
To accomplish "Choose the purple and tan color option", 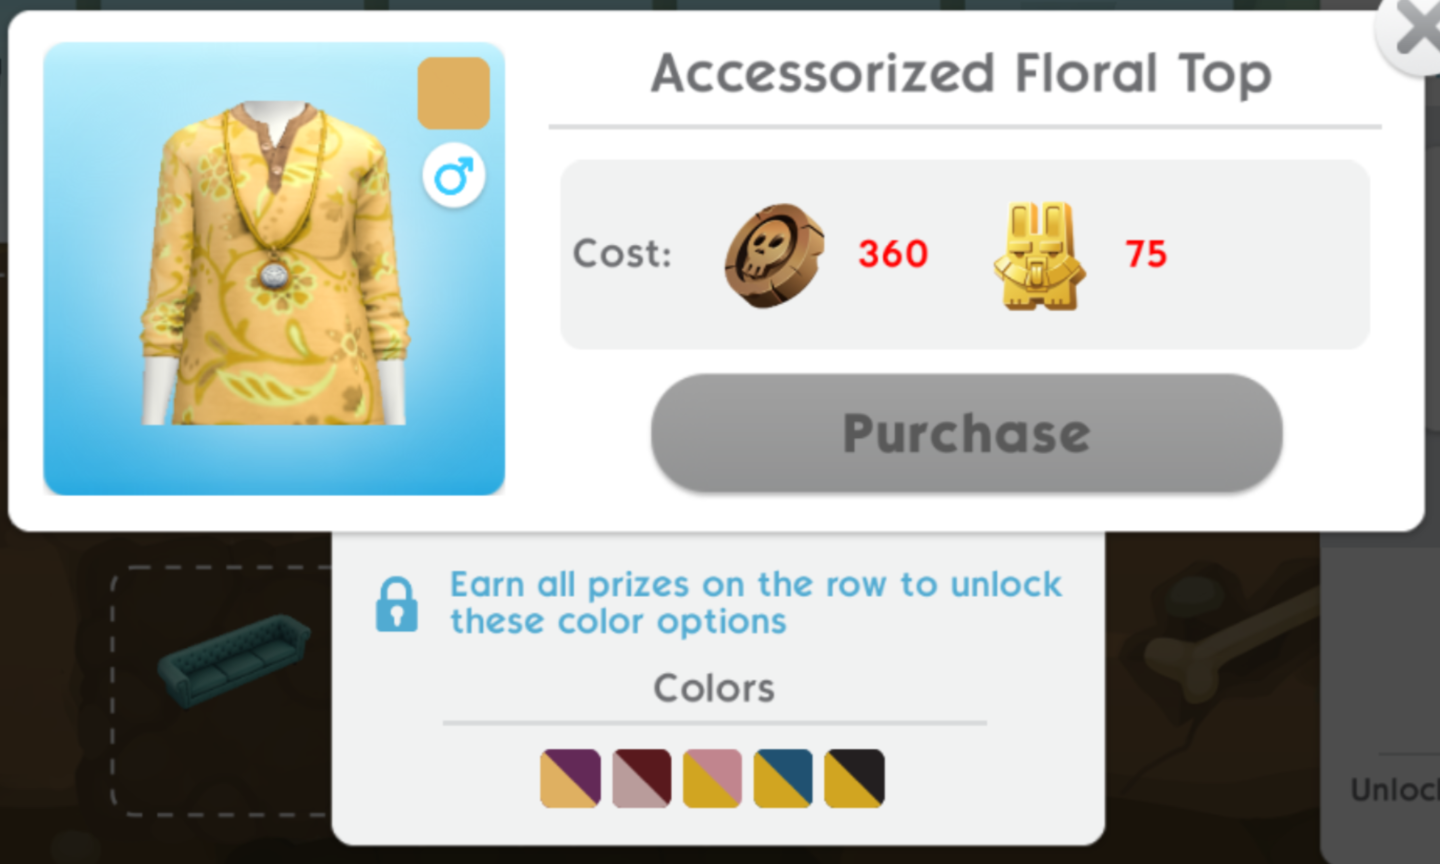I will pyautogui.click(x=571, y=778).
